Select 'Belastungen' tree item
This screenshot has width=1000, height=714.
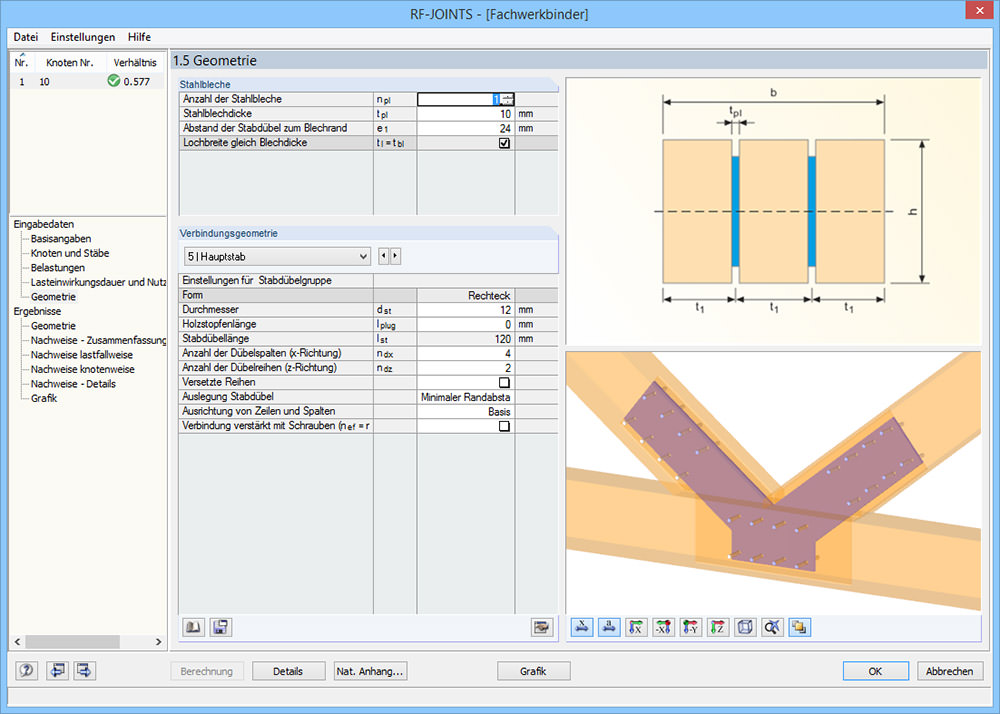point(57,268)
